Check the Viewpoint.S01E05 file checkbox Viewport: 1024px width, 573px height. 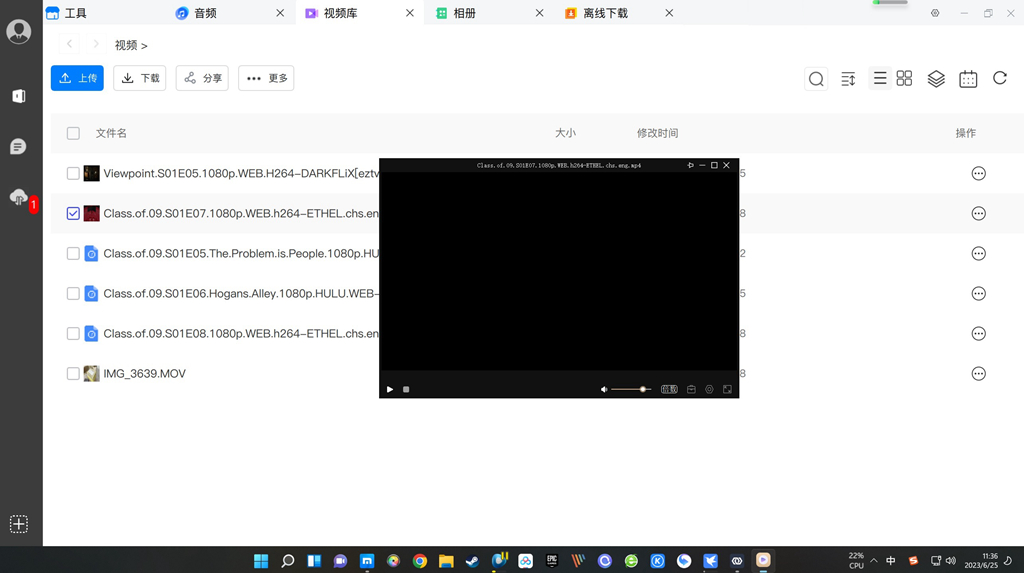coord(73,173)
